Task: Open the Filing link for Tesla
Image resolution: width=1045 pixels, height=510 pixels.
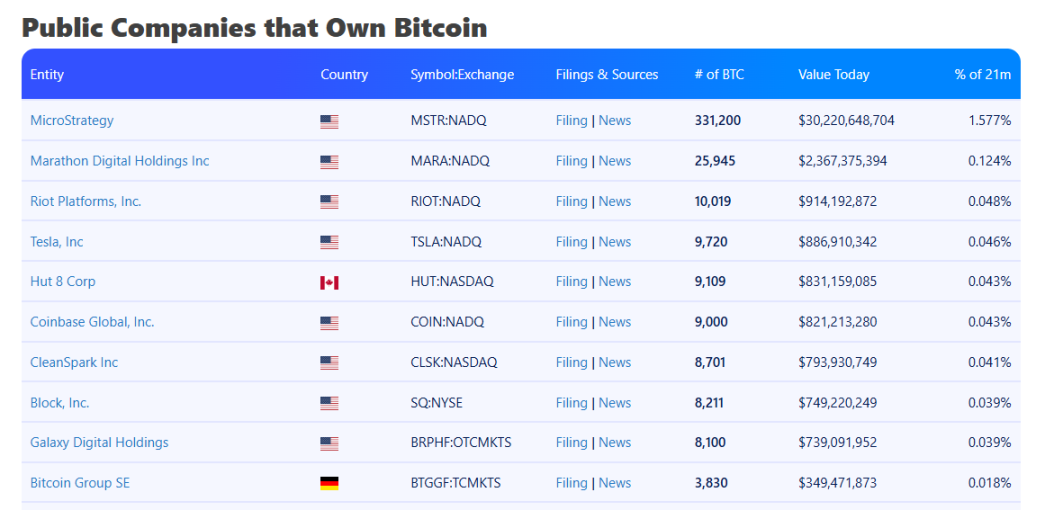Action: [x=571, y=242]
